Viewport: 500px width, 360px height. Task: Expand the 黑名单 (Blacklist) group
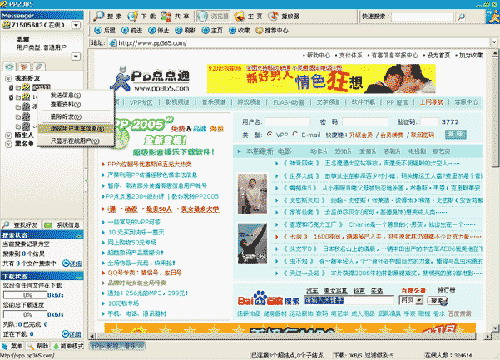(x=8, y=144)
